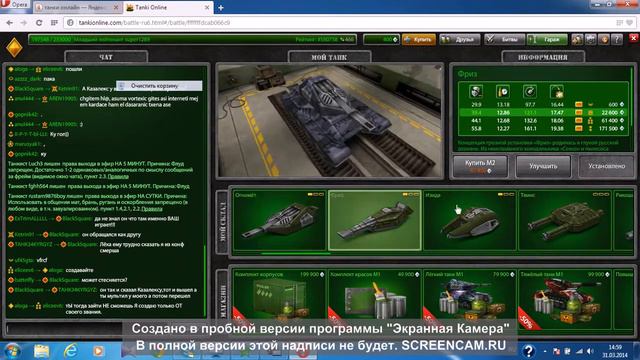Click the Фриз title in the info panel
The height and width of the screenshot is (360, 640).
[467, 74]
